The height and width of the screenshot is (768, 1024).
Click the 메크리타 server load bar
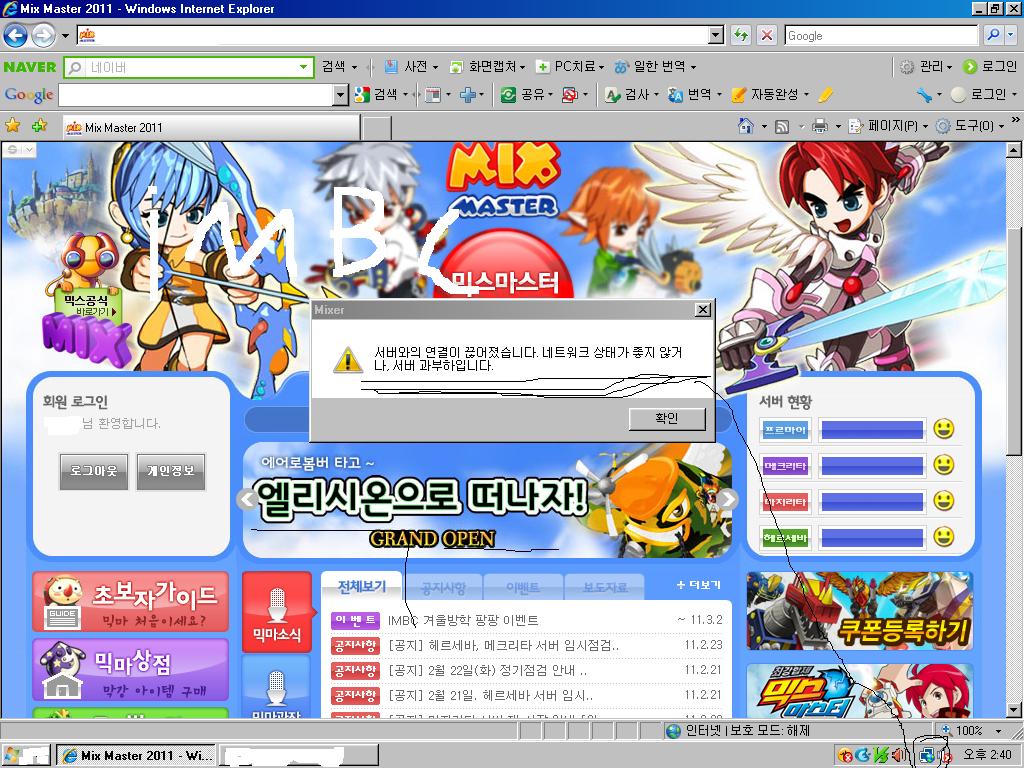click(872, 466)
